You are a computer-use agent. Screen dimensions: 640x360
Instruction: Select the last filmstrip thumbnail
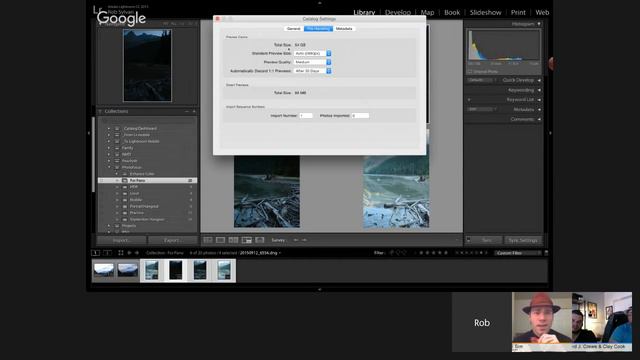click(x=224, y=270)
